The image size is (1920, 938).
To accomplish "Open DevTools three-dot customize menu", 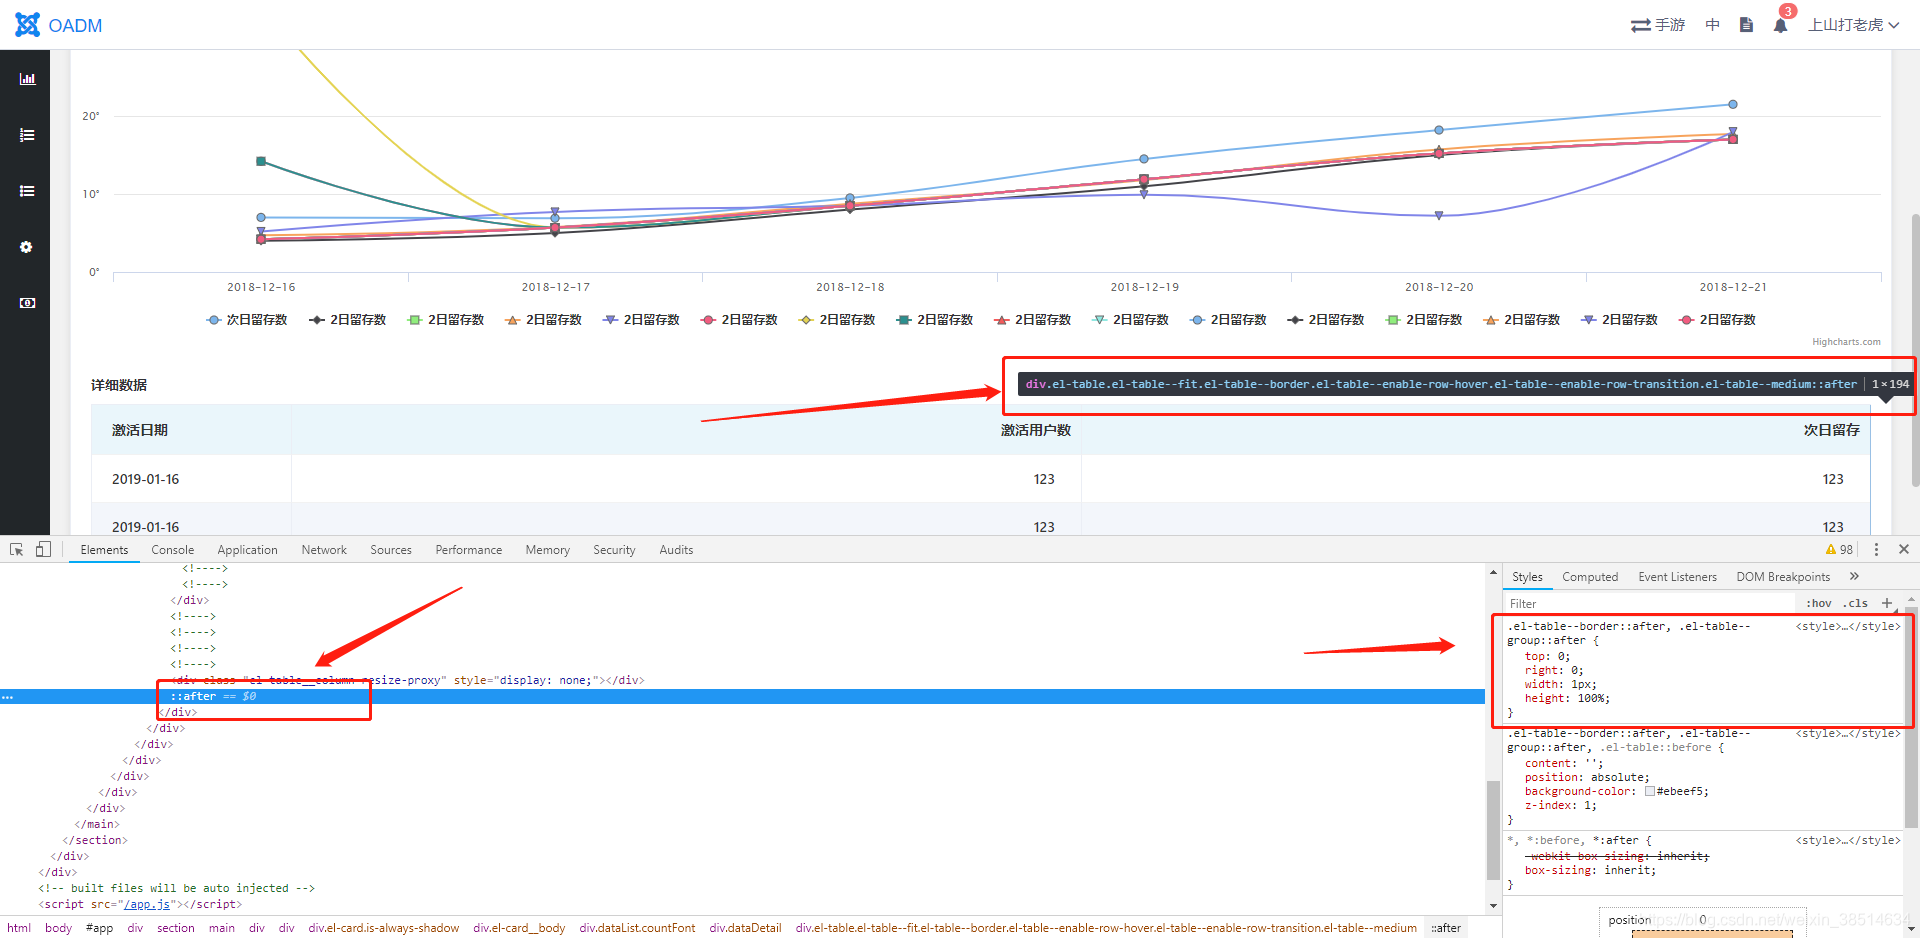I will (x=1876, y=550).
